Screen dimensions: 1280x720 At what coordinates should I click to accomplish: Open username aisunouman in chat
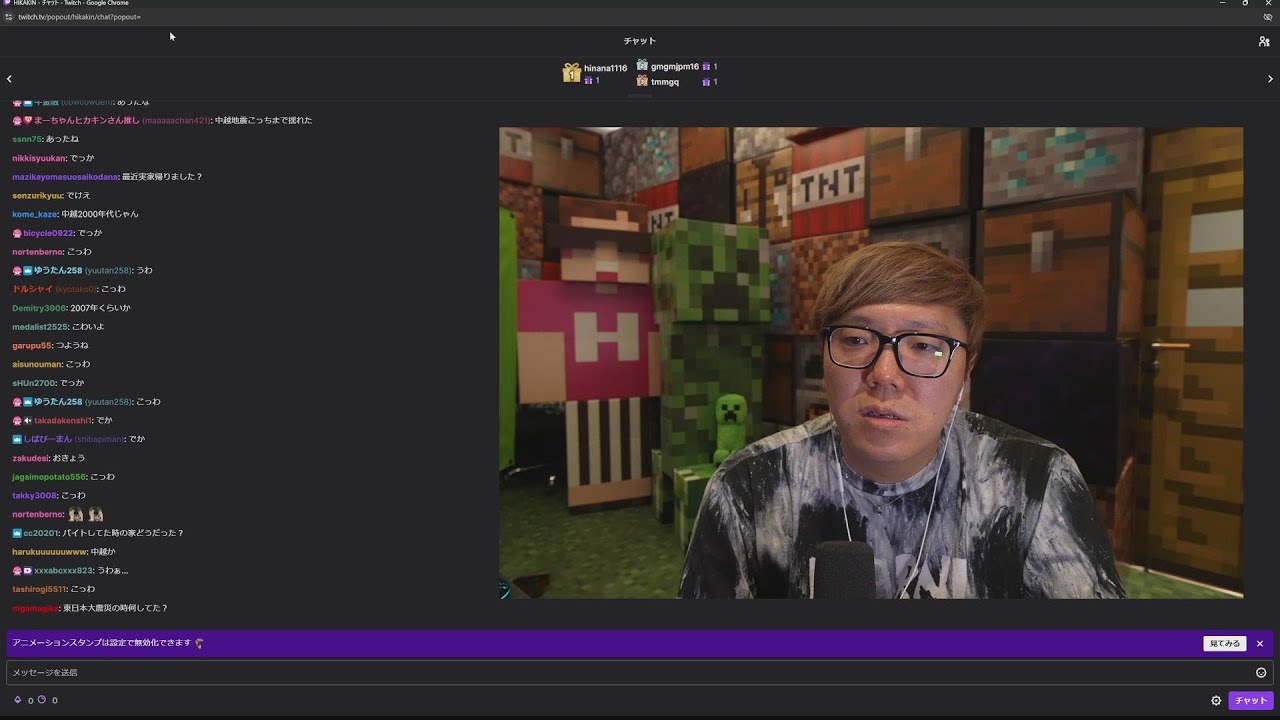click(37, 364)
